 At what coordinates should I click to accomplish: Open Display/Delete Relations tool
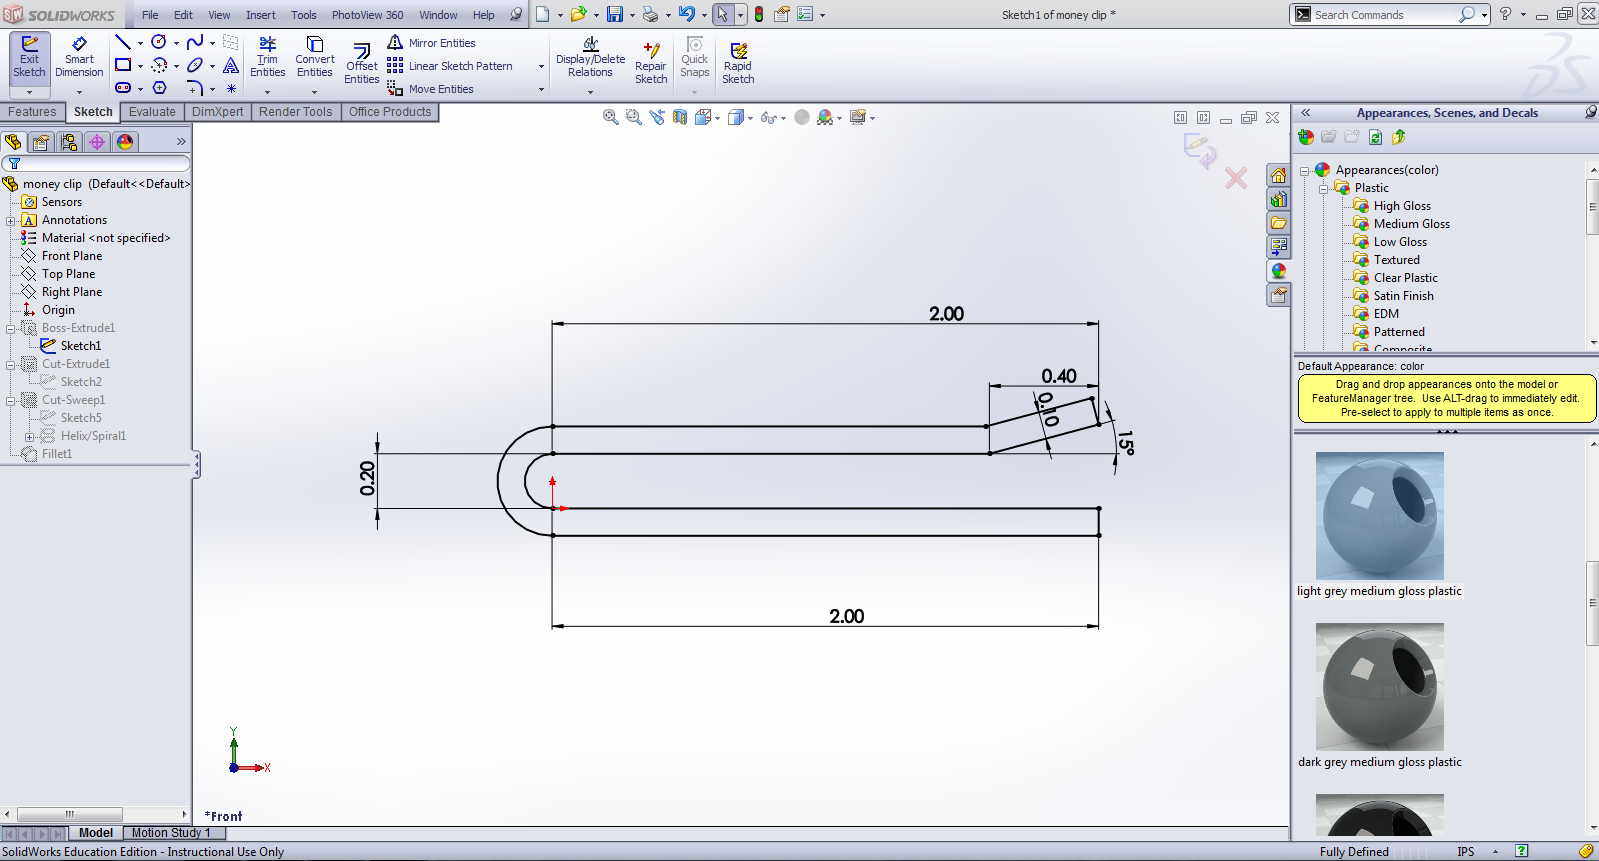tap(590, 58)
